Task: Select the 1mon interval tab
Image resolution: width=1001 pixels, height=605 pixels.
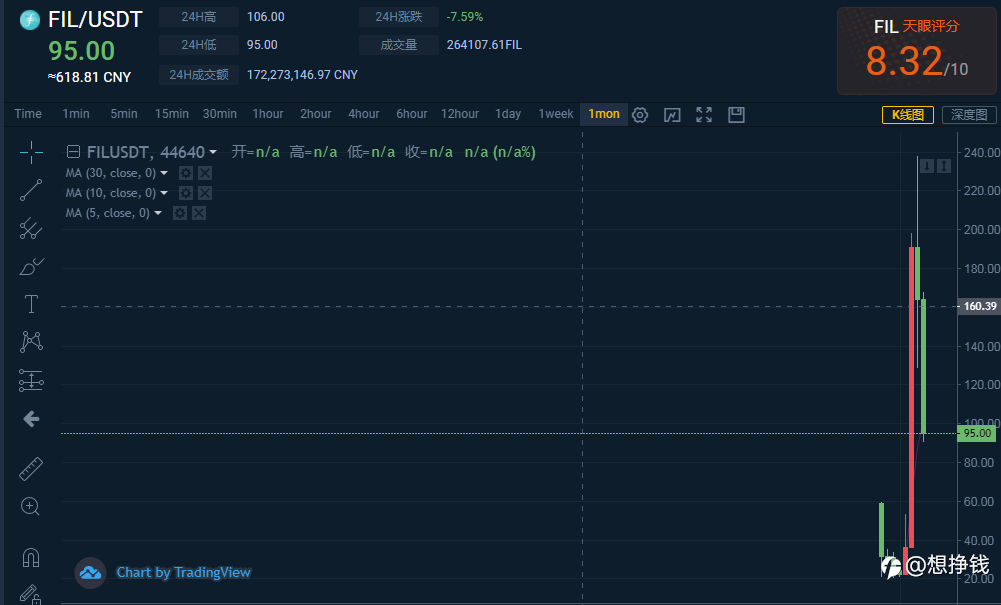Action: (x=604, y=114)
